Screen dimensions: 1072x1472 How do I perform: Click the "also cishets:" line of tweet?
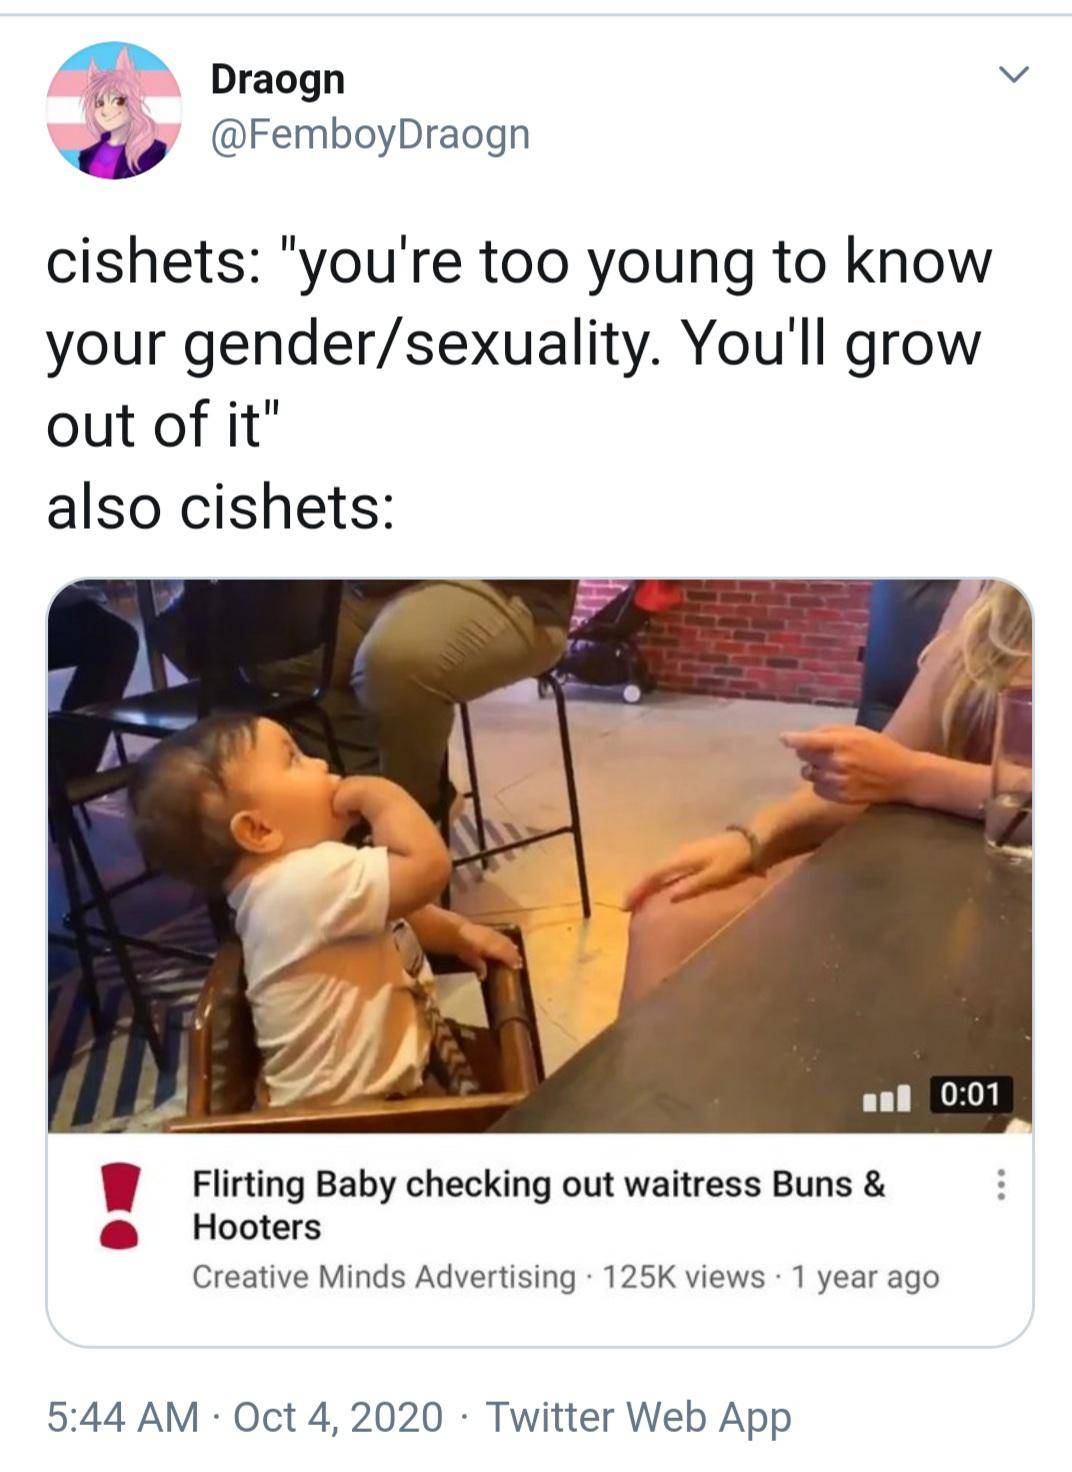click(220, 506)
